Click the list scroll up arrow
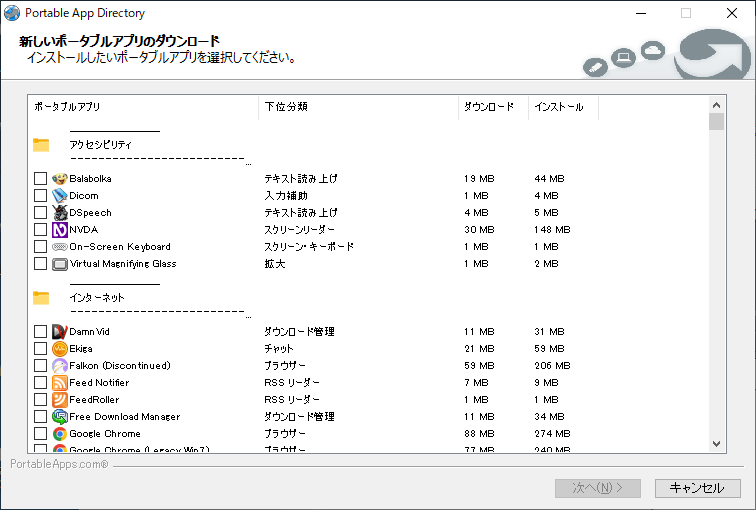Image resolution: width=756 pixels, height=510 pixels. click(x=716, y=105)
